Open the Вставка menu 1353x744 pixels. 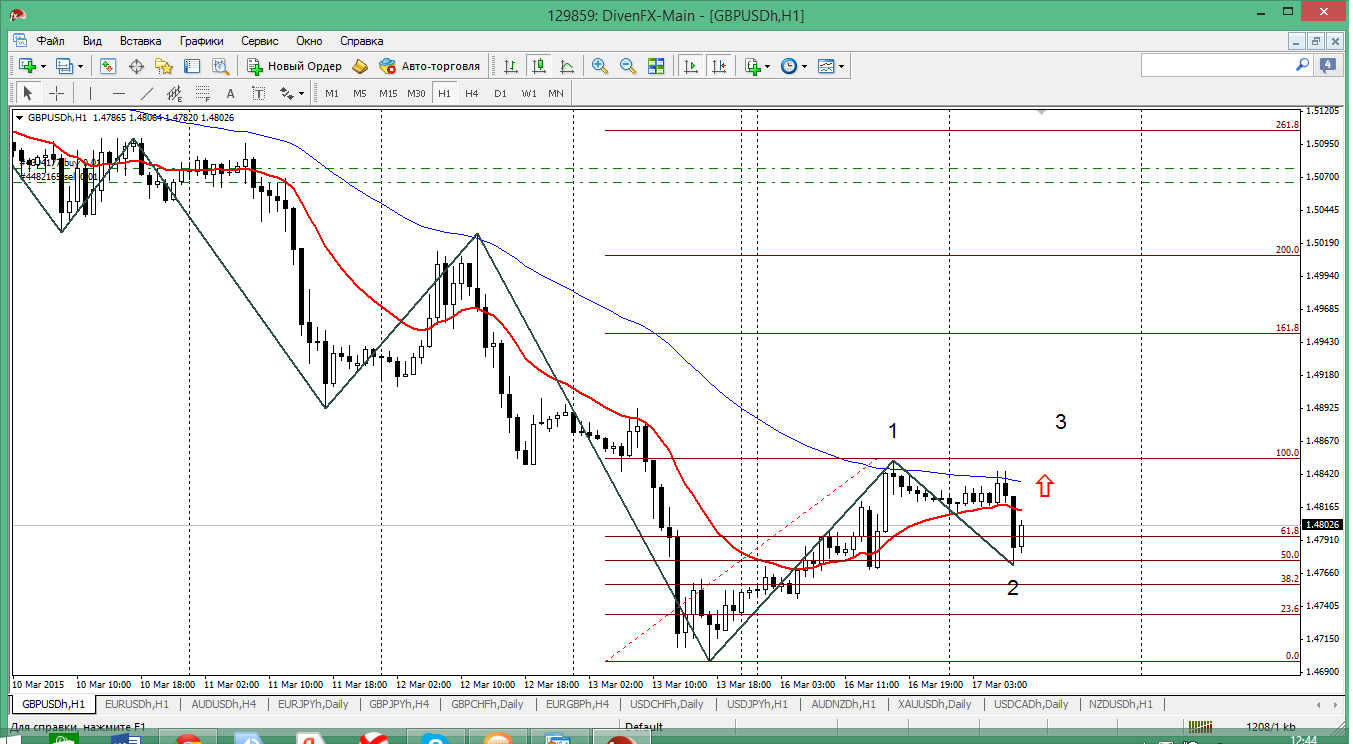click(x=141, y=41)
